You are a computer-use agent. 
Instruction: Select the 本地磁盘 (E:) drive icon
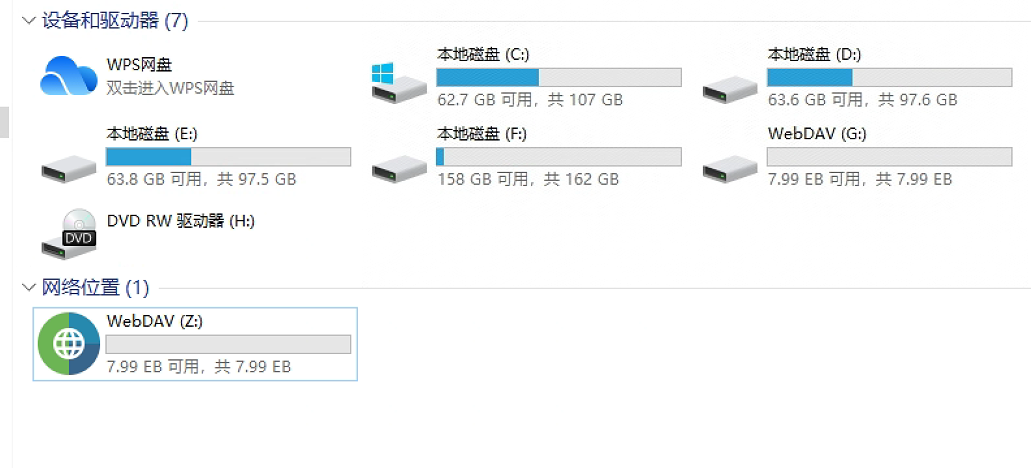pos(69,167)
